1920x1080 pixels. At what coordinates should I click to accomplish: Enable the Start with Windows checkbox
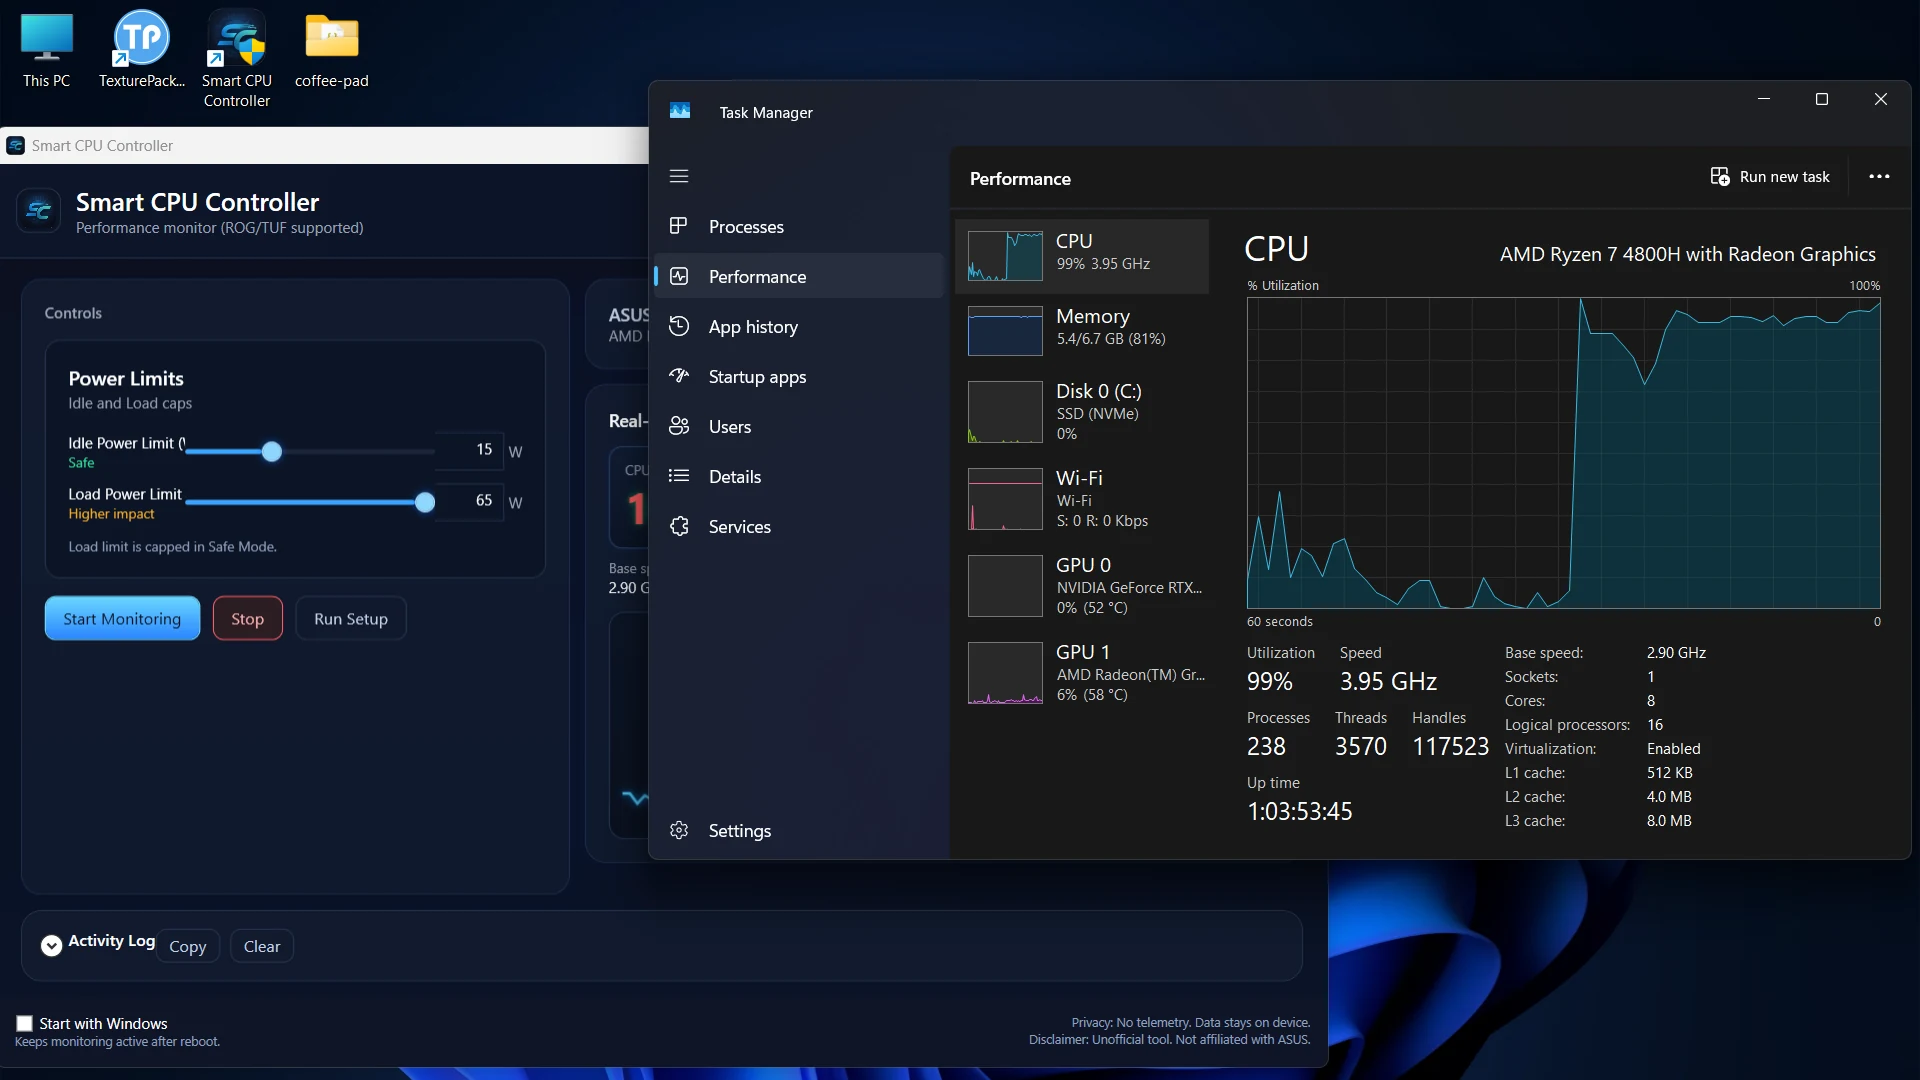(24, 1023)
